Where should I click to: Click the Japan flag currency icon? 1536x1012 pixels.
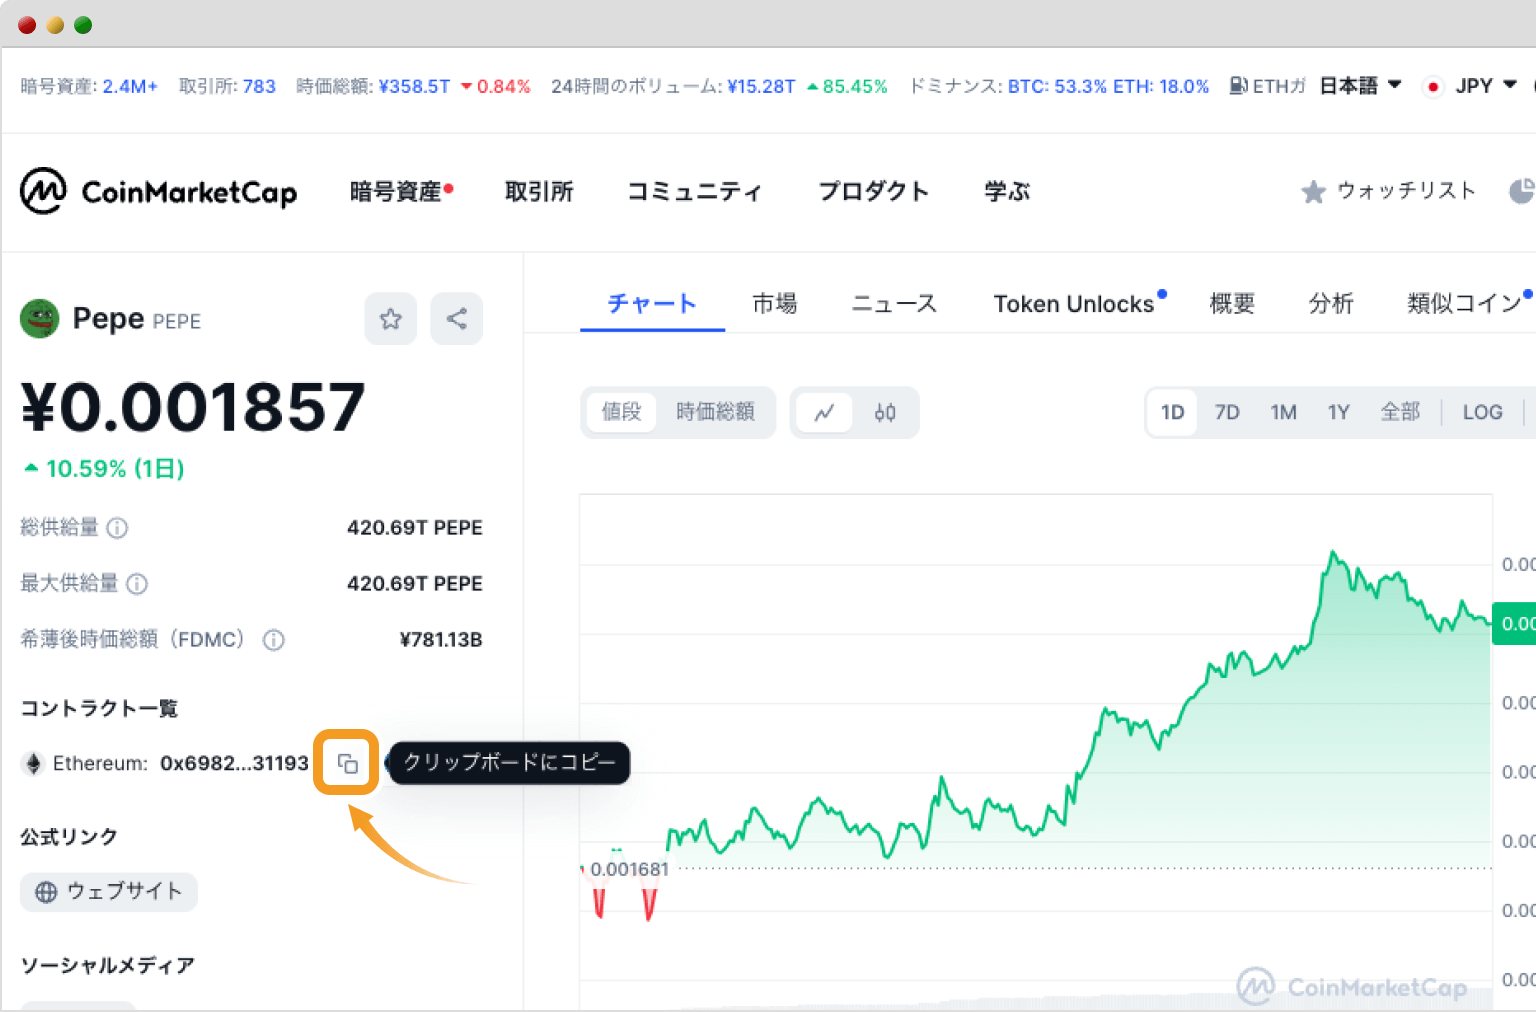1433,86
